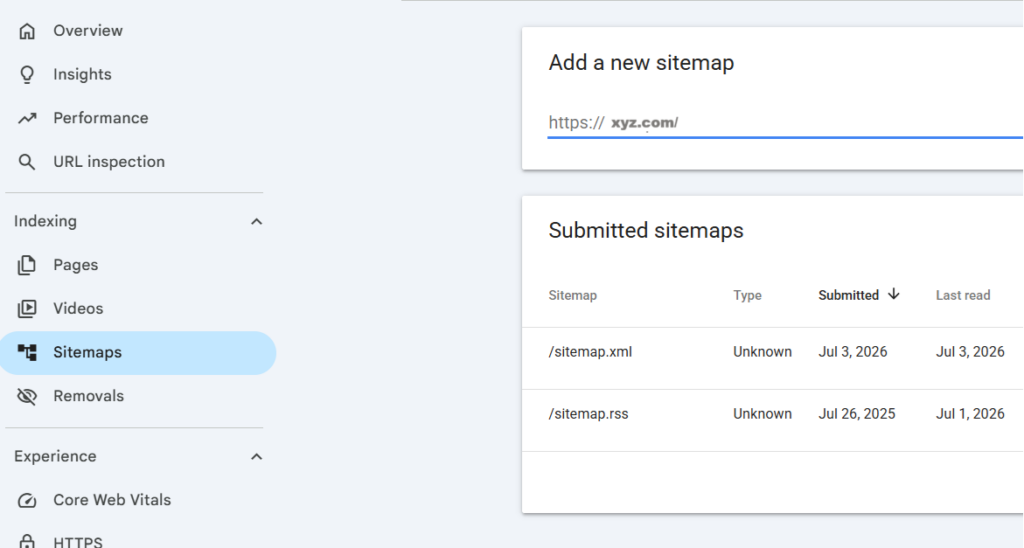
Task: Select the highlighted Sitemaps item
Action: 138,353
